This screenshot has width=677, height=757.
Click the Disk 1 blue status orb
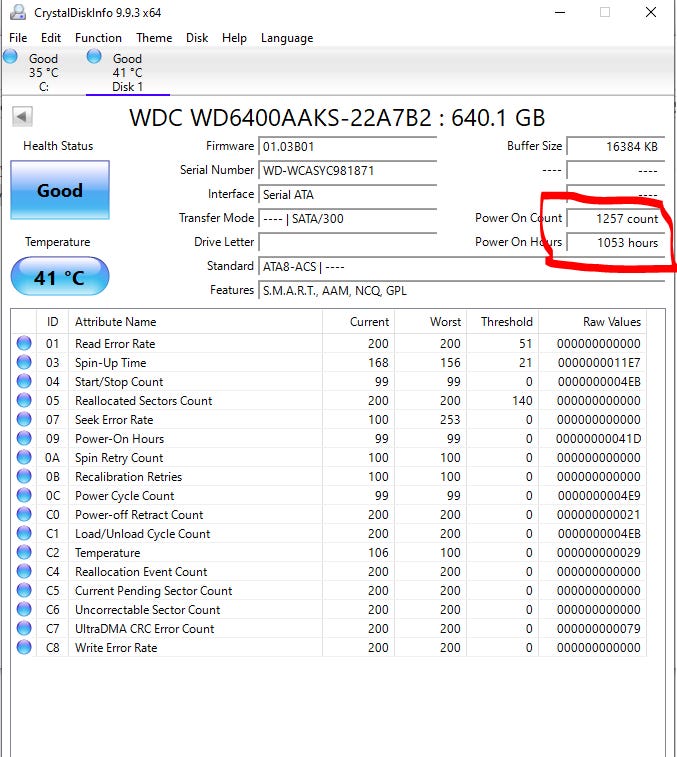pyautogui.click(x=94, y=56)
